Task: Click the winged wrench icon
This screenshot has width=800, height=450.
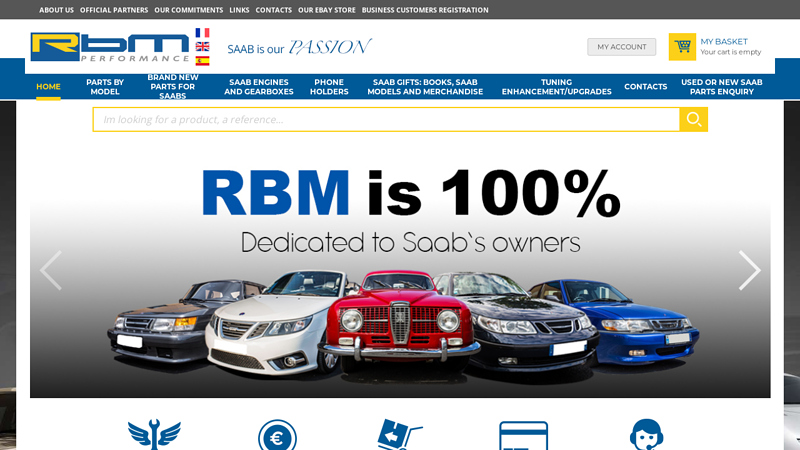Action: (154, 435)
